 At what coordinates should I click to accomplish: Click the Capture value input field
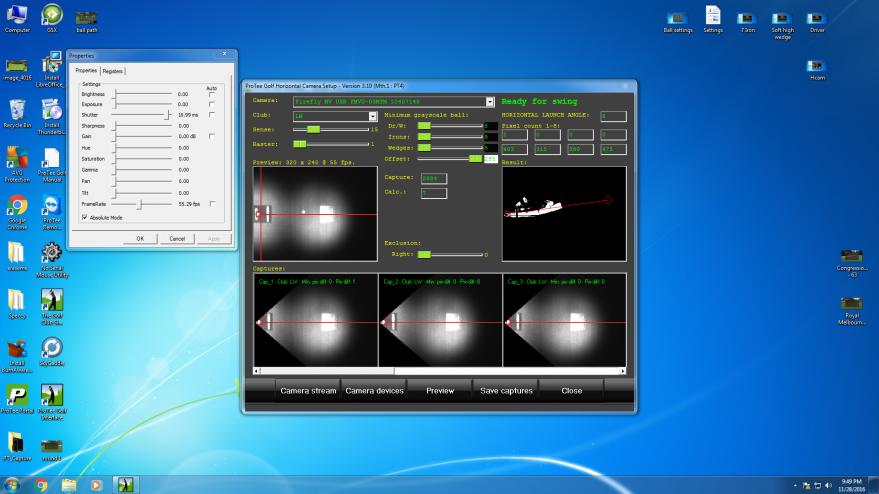tap(435, 178)
